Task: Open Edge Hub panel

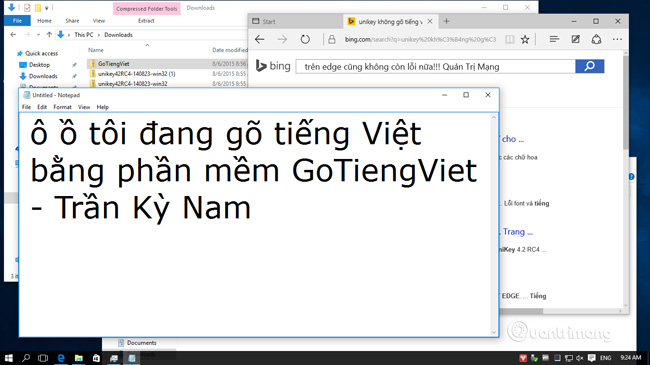Action: [554, 39]
